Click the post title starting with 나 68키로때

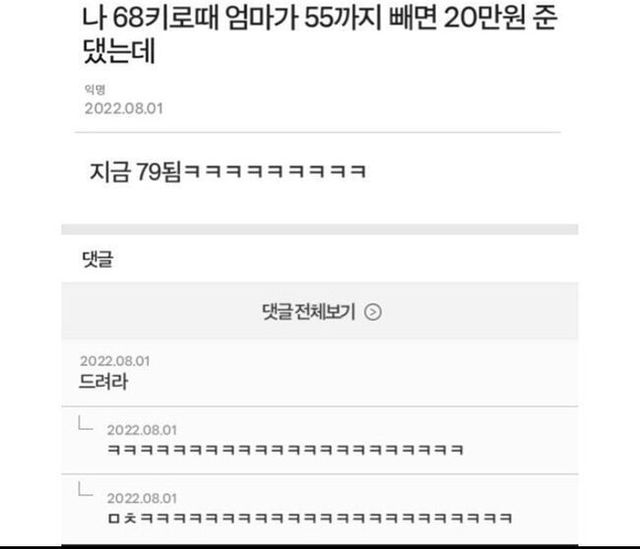[x=320, y=35]
